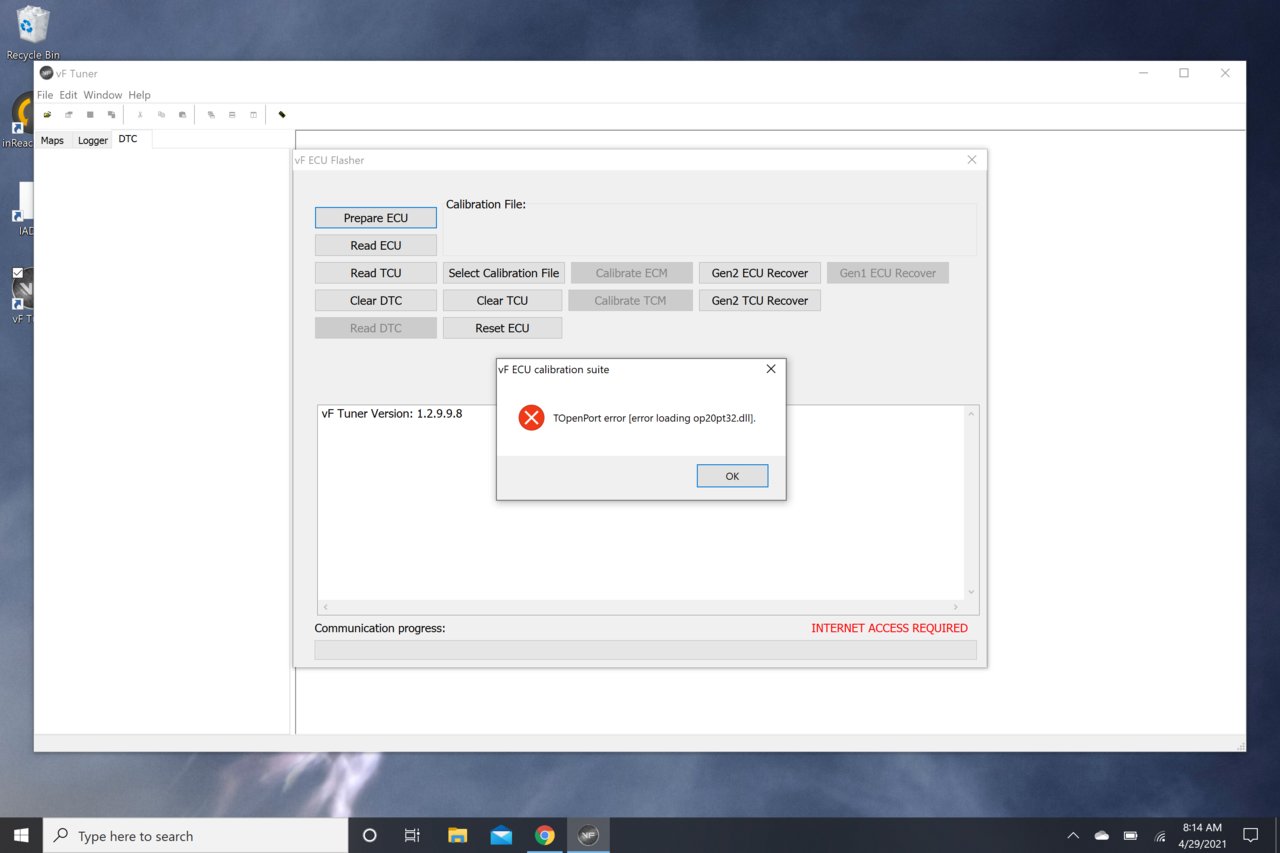Click the Prepare ECU button

pos(376,218)
